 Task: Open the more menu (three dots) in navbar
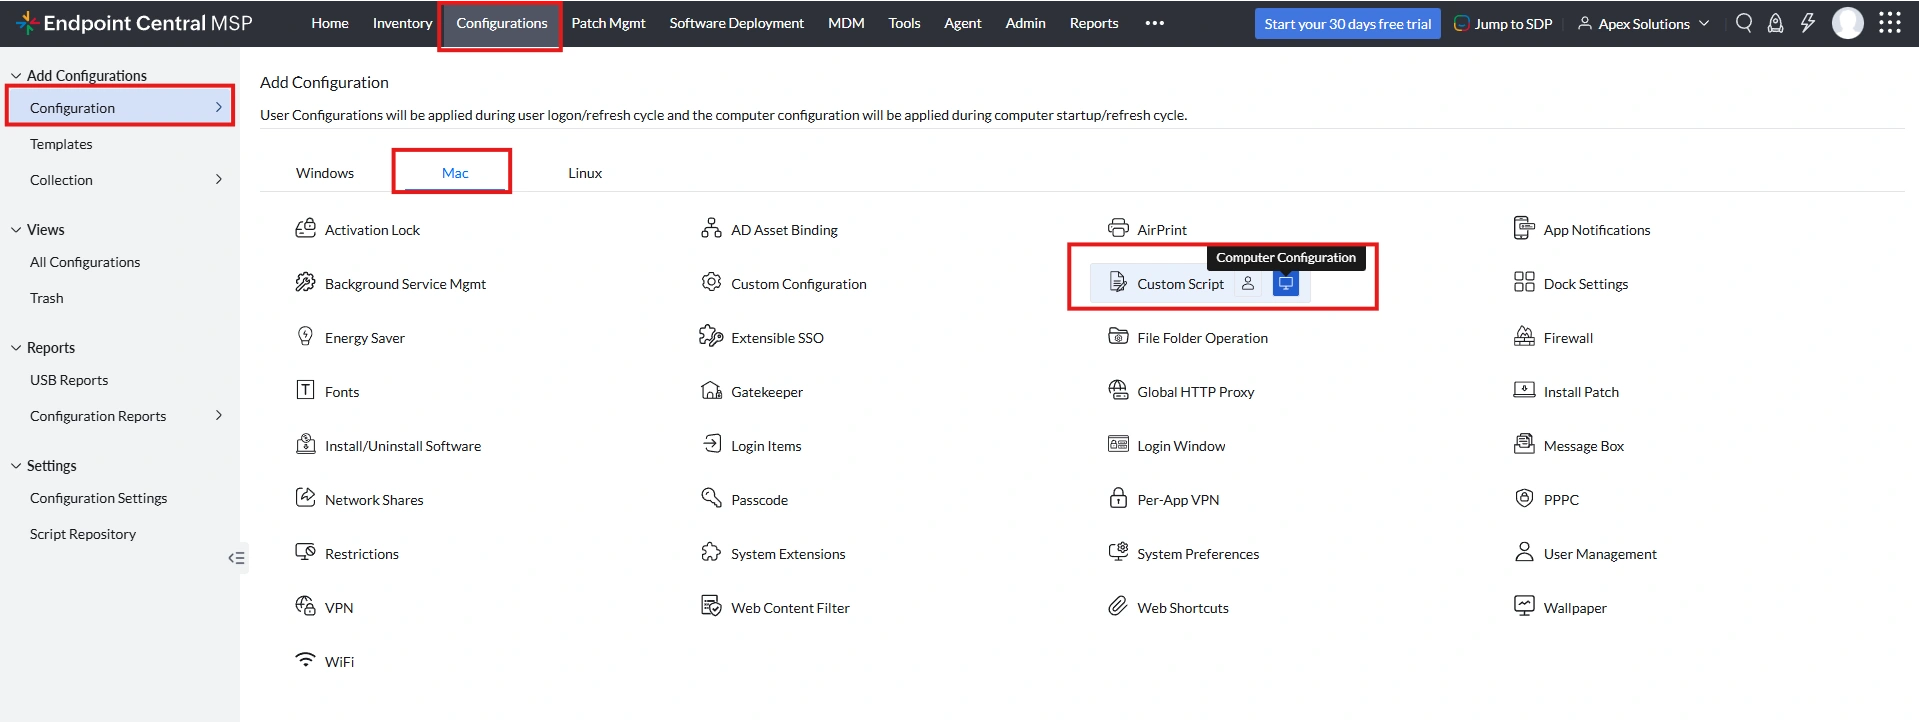[x=1155, y=23]
